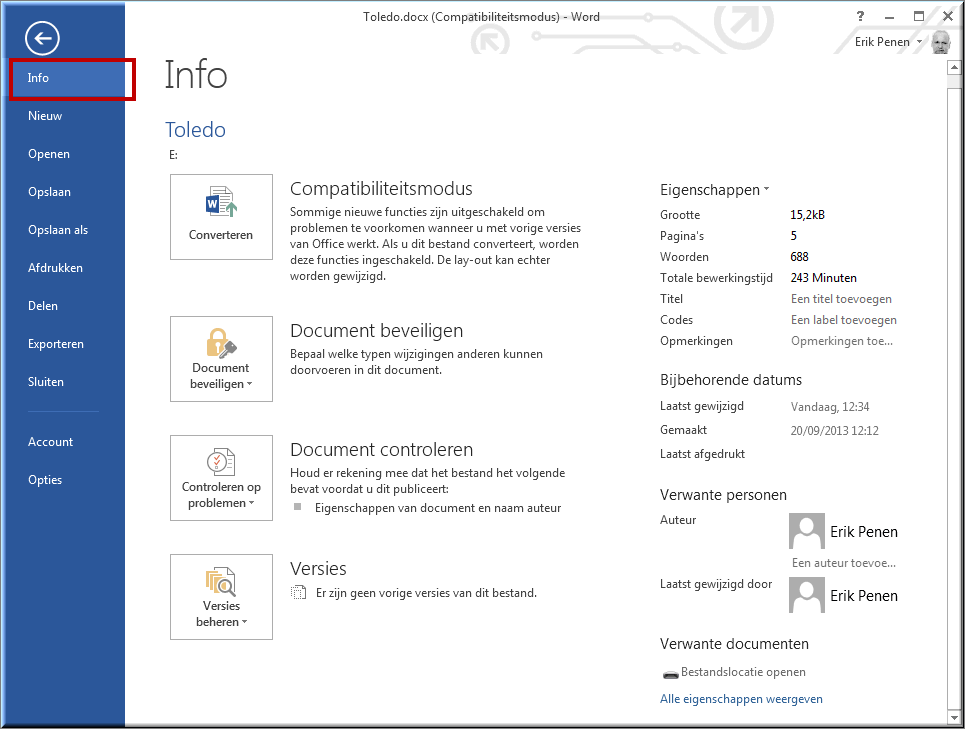Open the Opslaan als menu item
965x729 pixels.
click(x=58, y=230)
